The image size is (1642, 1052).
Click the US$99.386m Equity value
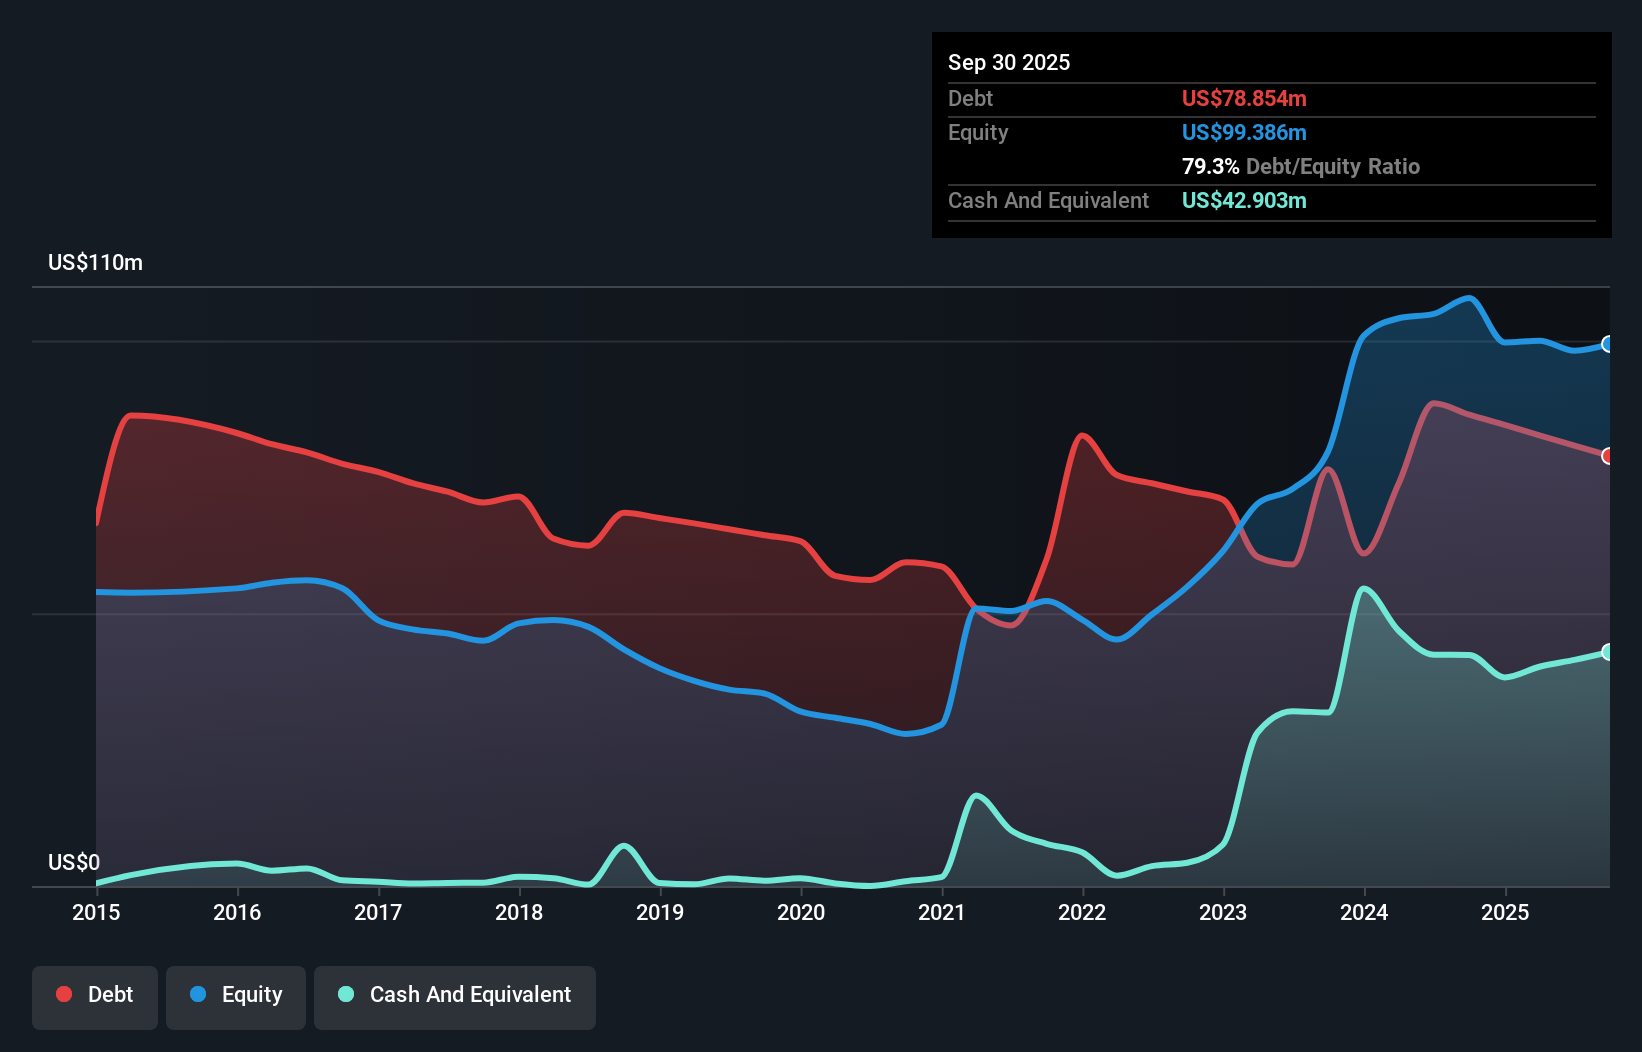click(x=1243, y=132)
